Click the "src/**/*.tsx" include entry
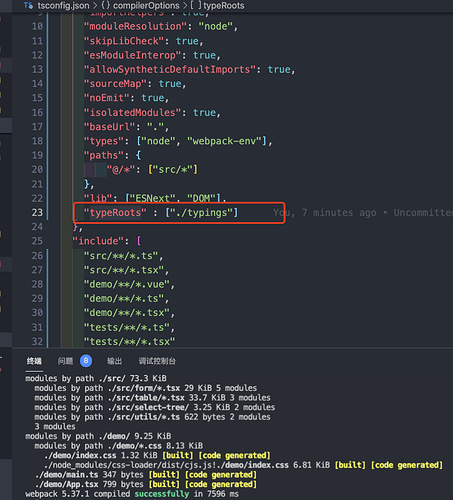Image resolution: width=453 pixels, height=500 pixels. point(124,270)
